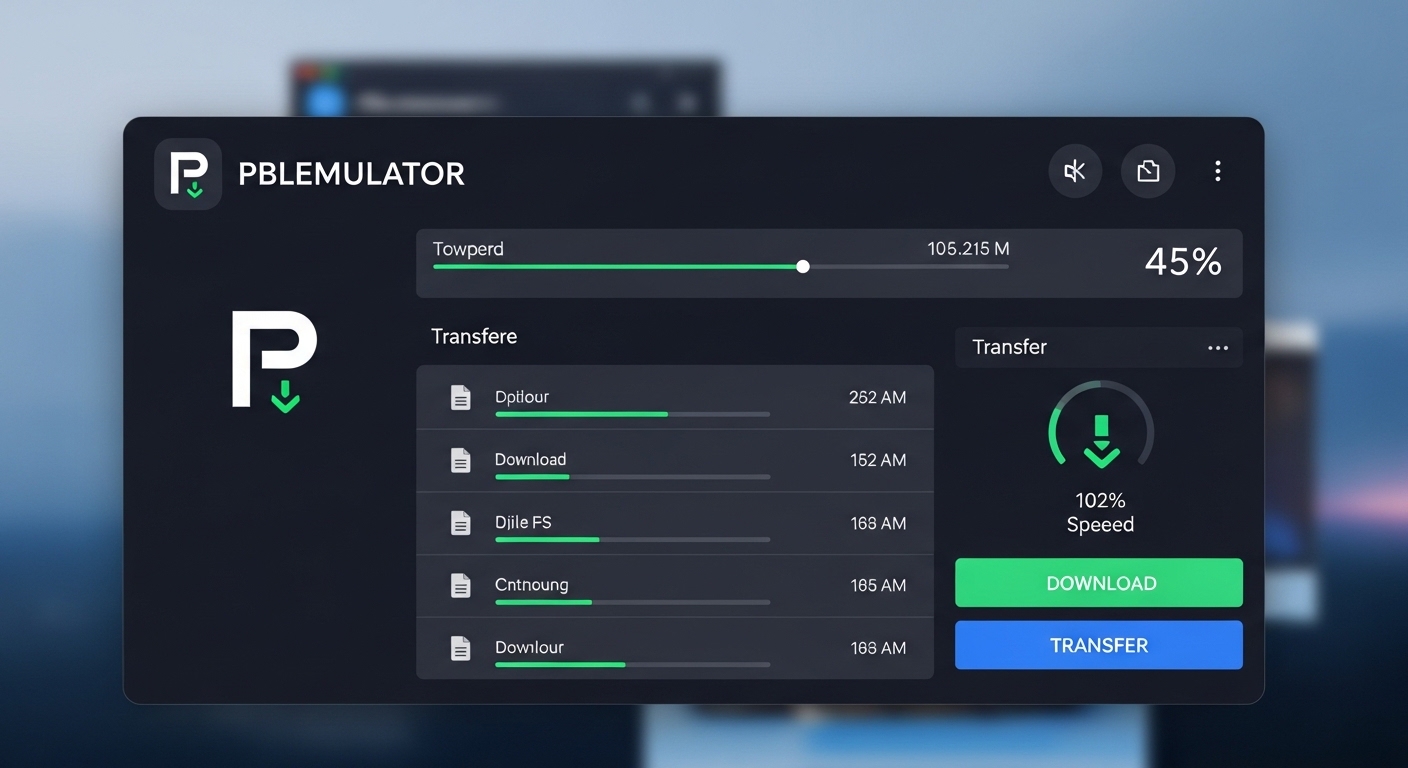
Task: Click the 45% progress value
Action: (1183, 262)
